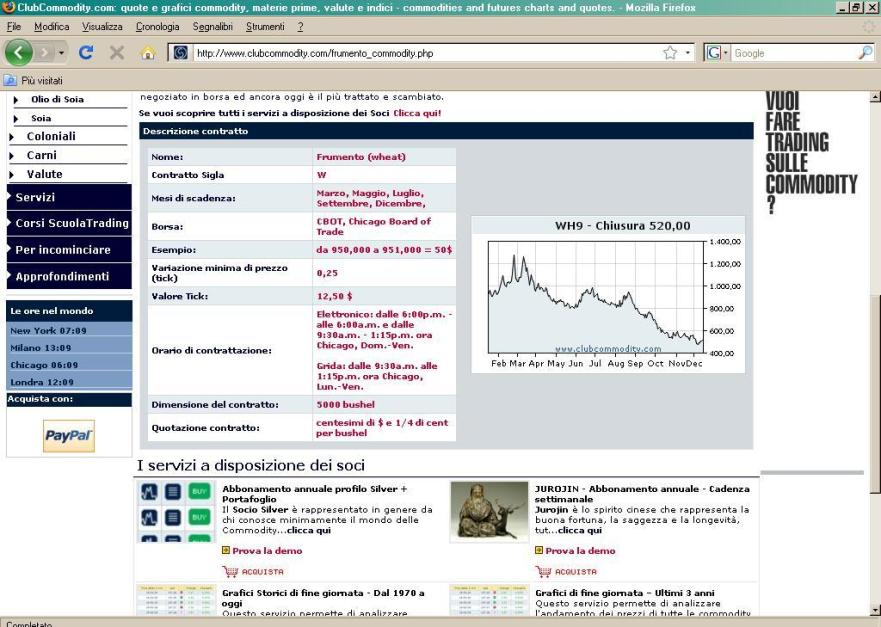Click the trading sulle commodity banner
Viewport: 881px width, 627px height.
point(811,153)
